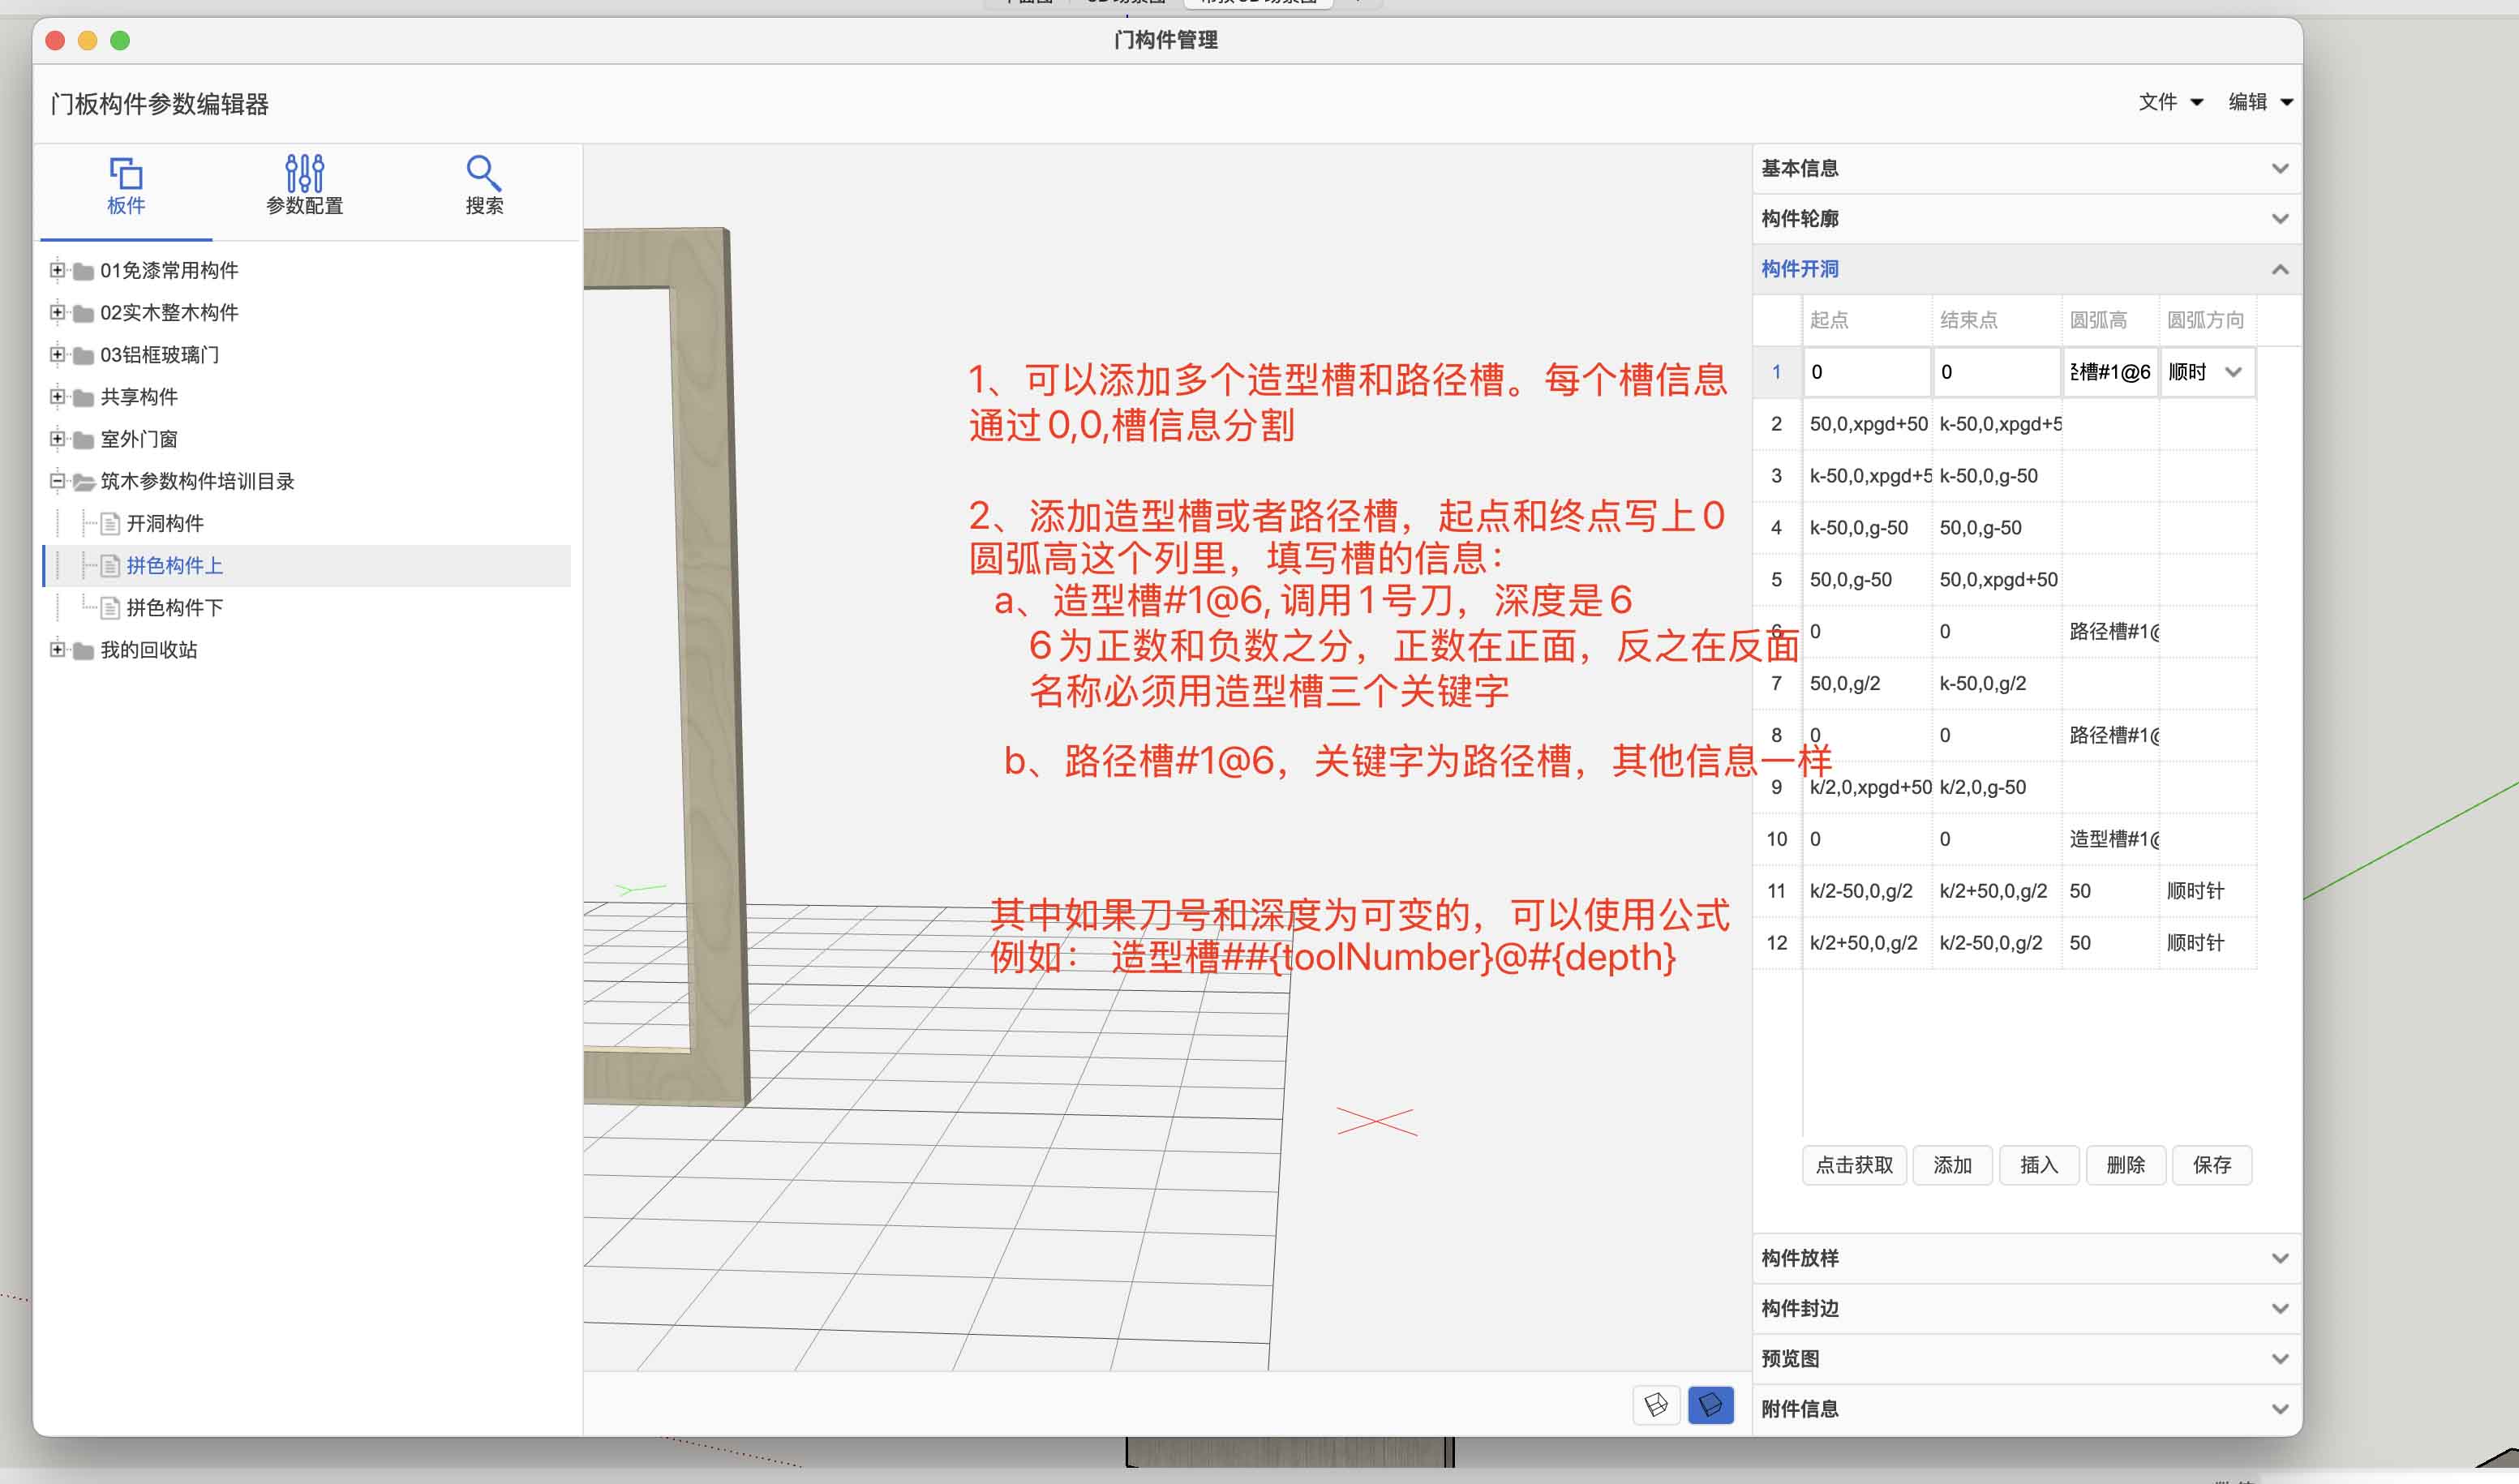Click the 删除 button
This screenshot has width=2519, height=1484.
[x=2125, y=1165]
